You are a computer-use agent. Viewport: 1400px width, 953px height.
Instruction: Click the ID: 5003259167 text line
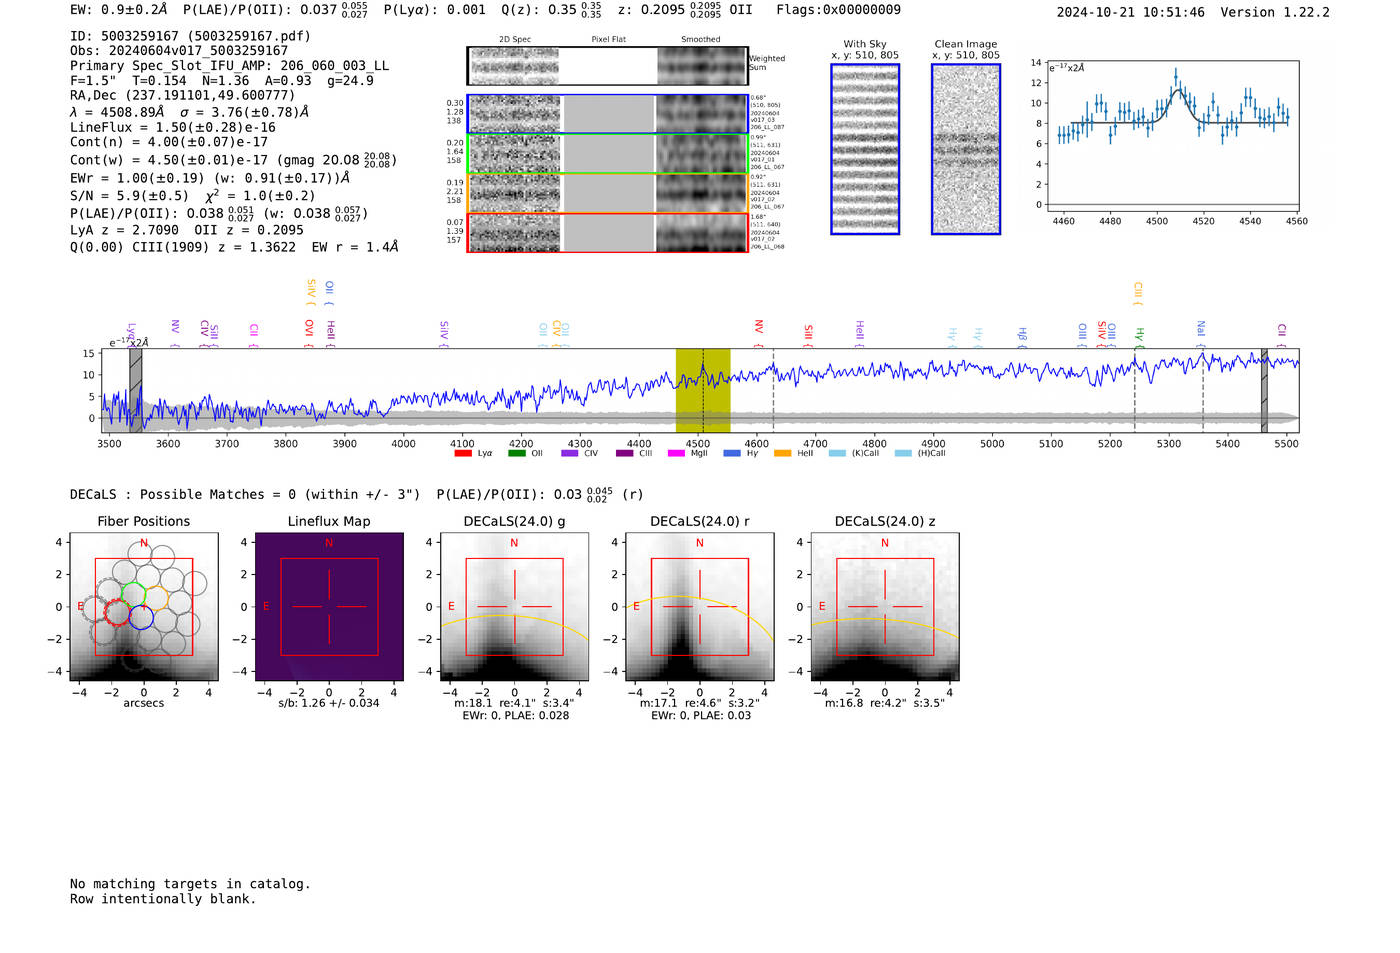coord(190,36)
